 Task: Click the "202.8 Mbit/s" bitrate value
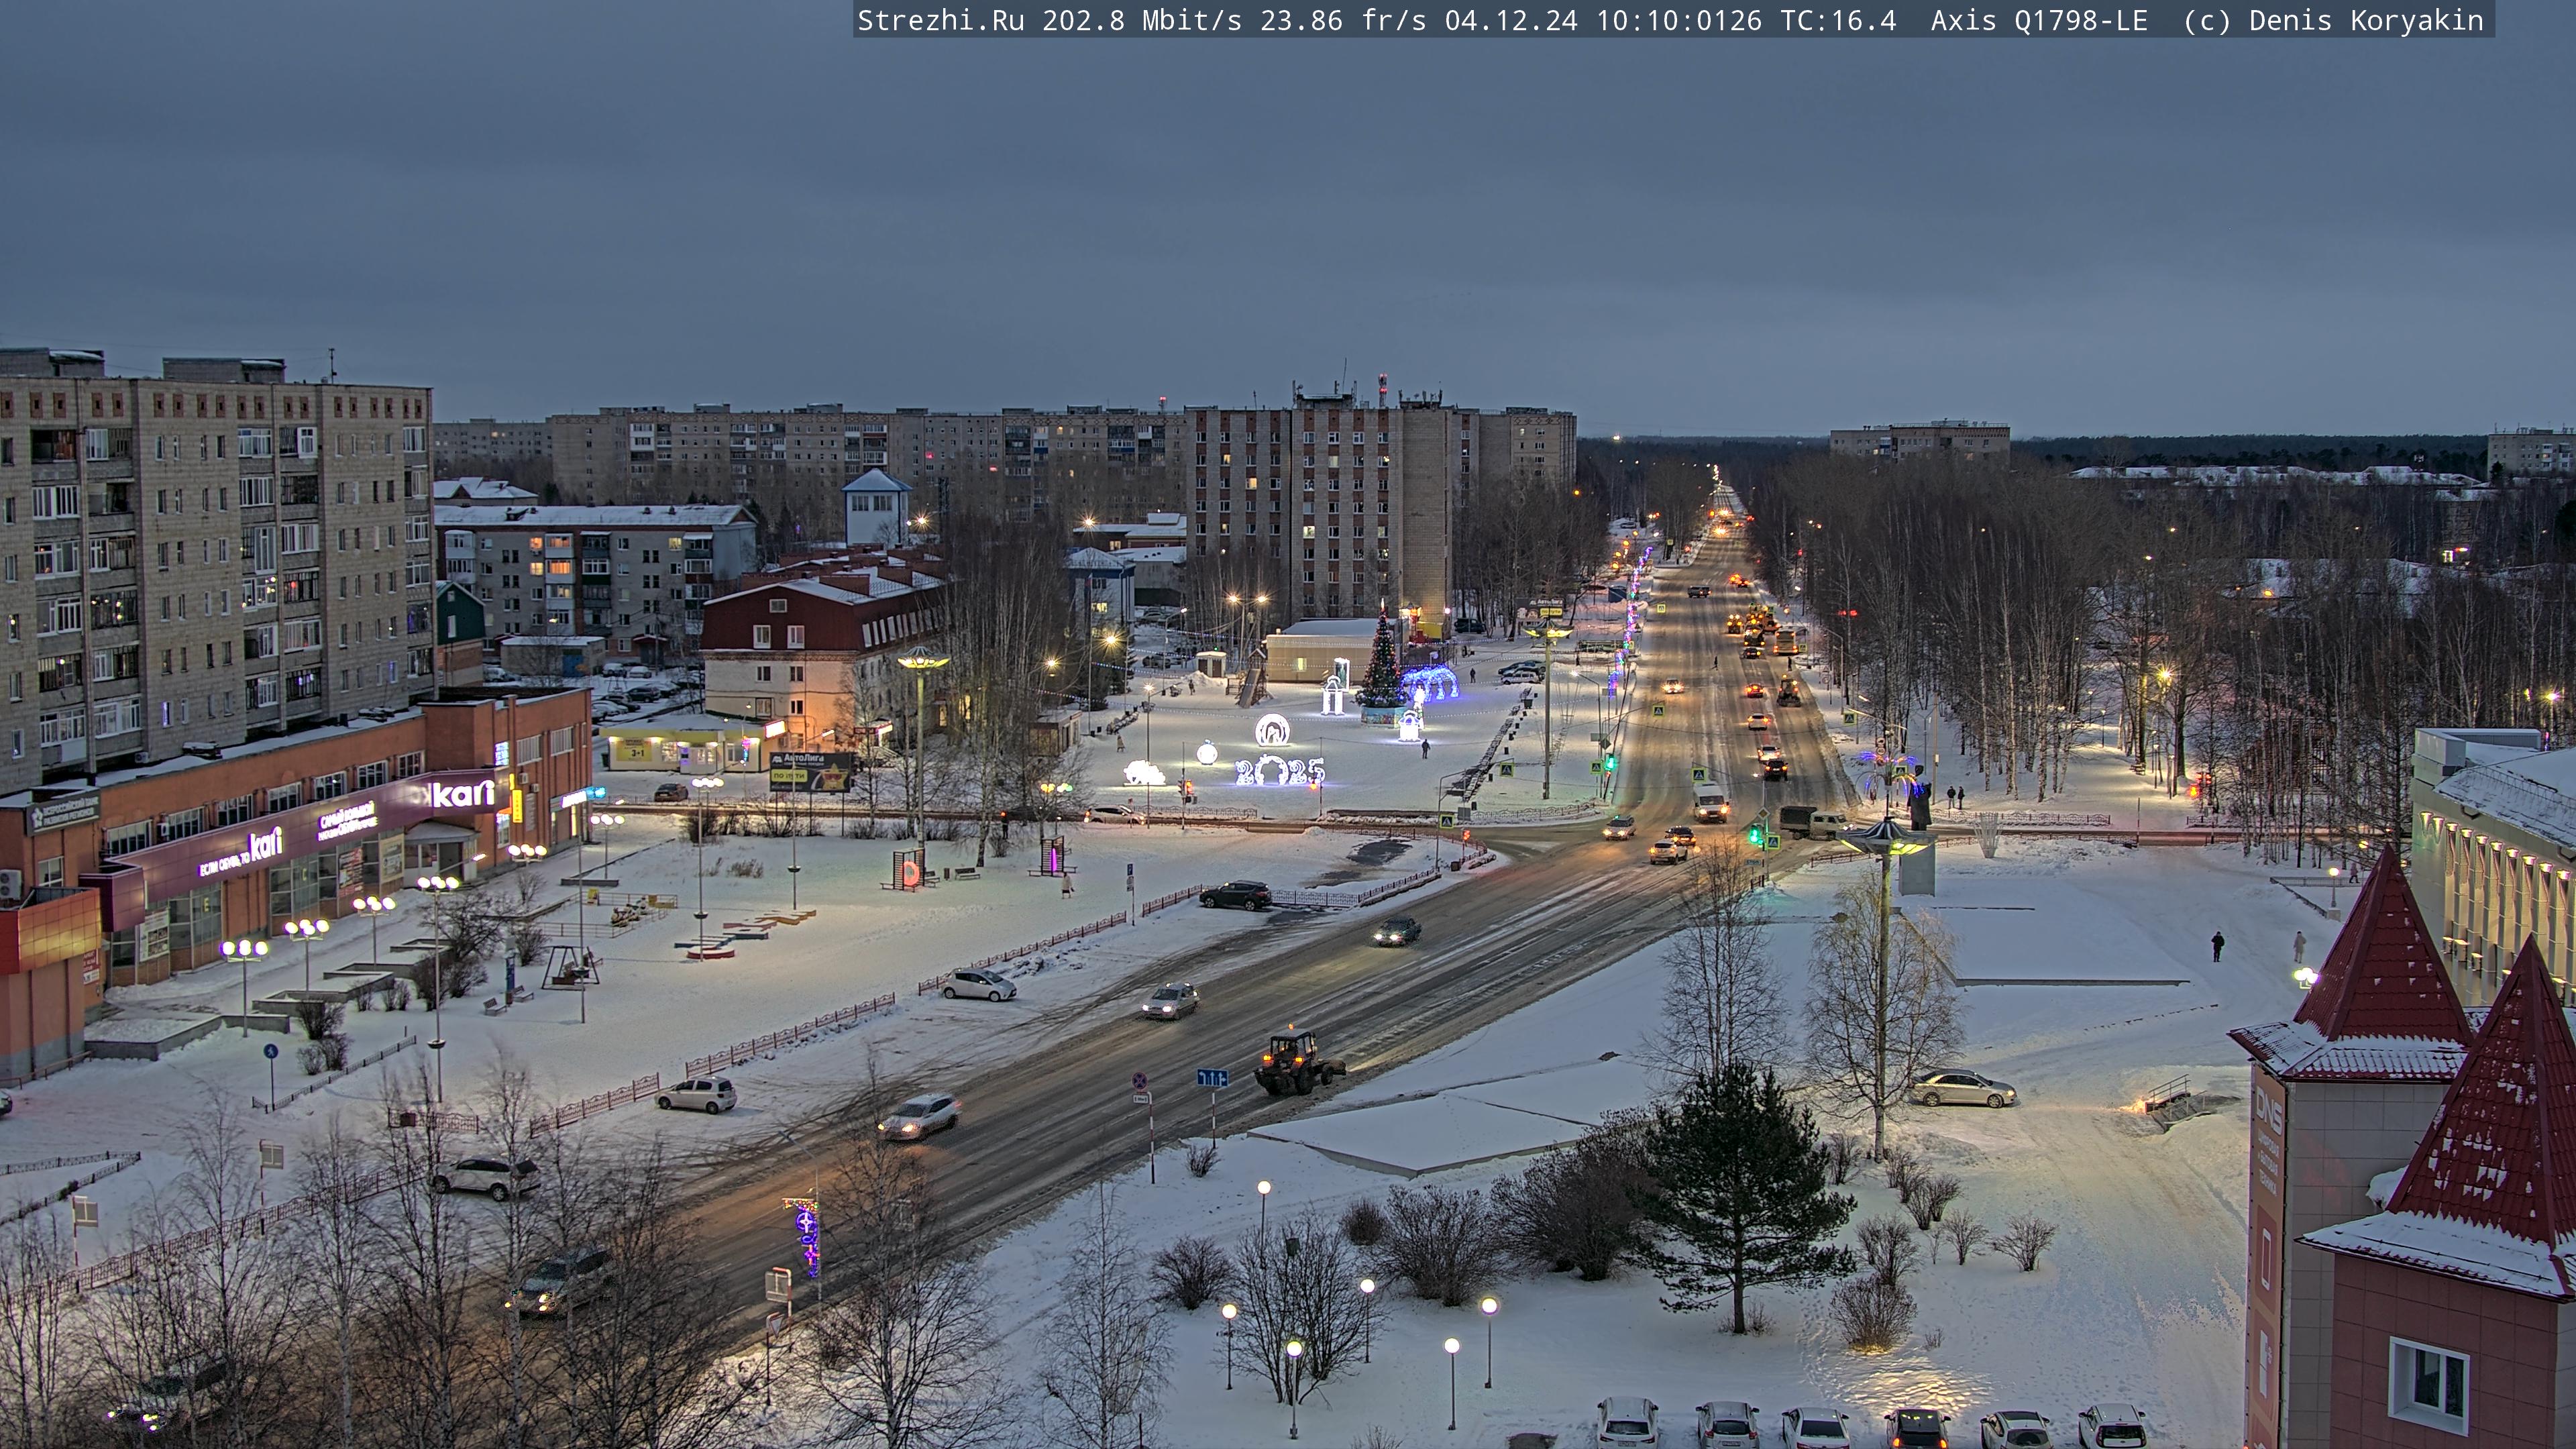(x=1142, y=21)
